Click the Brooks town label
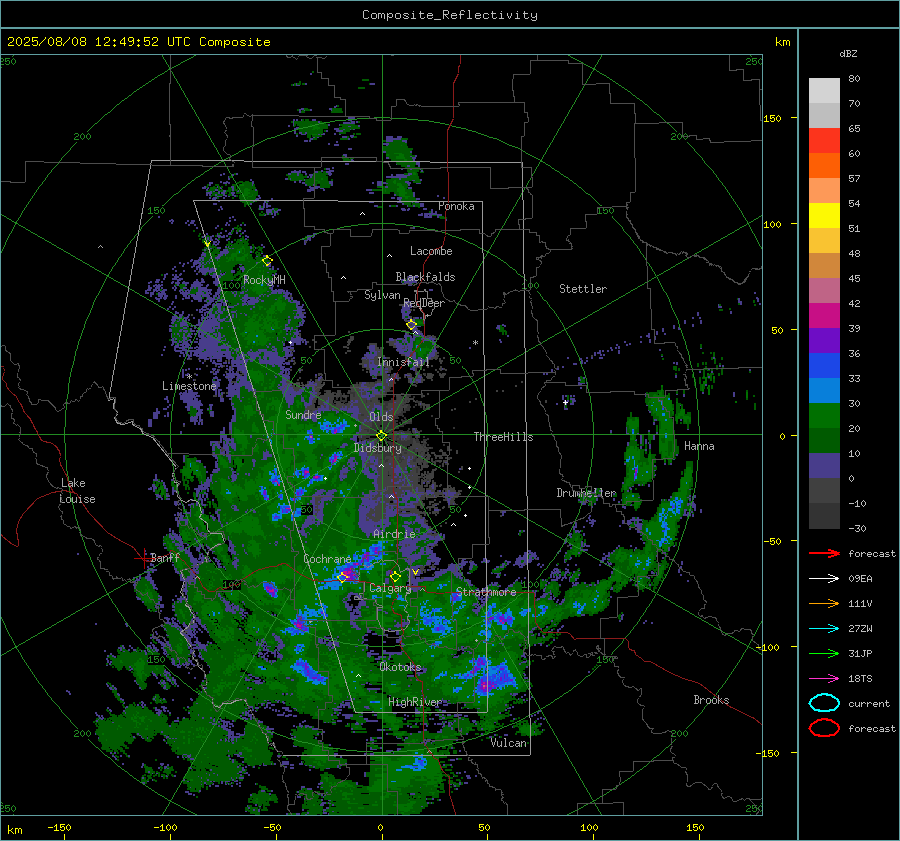900x841 pixels. pos(711,700)
